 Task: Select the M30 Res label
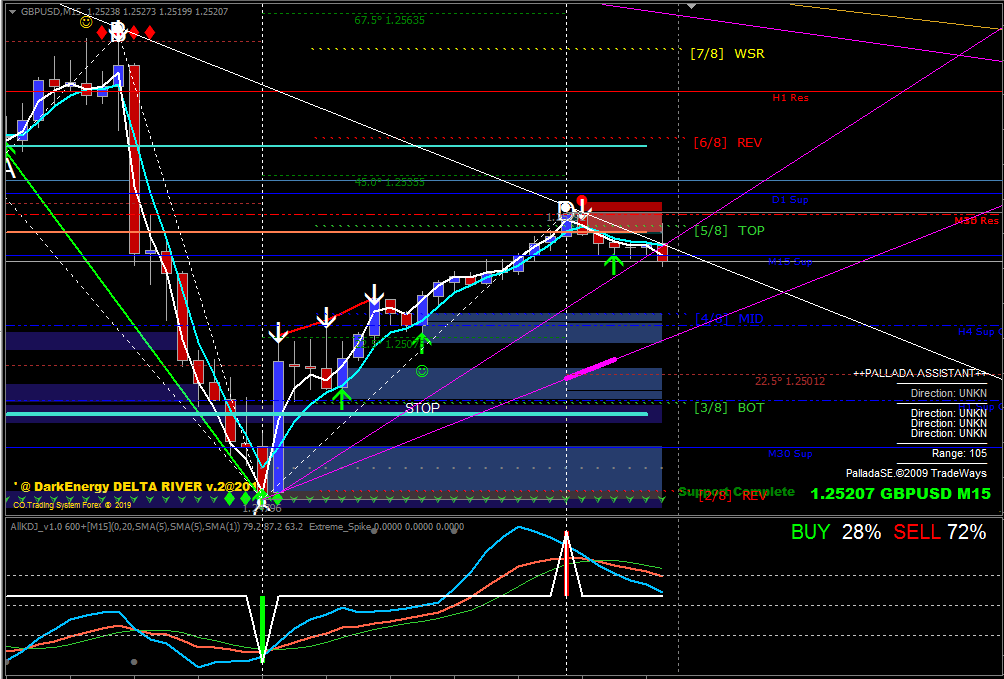tap(976, 221)
